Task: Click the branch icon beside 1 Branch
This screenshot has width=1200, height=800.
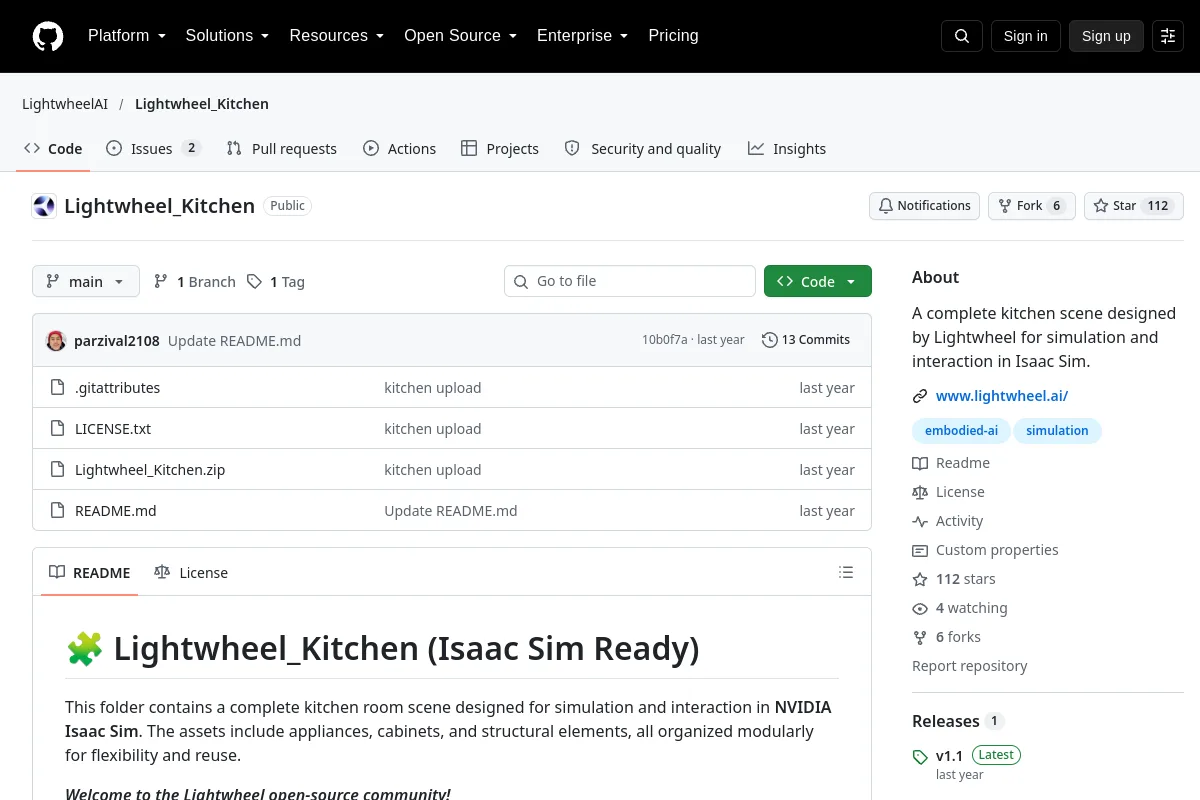Action: click(161, 282)
